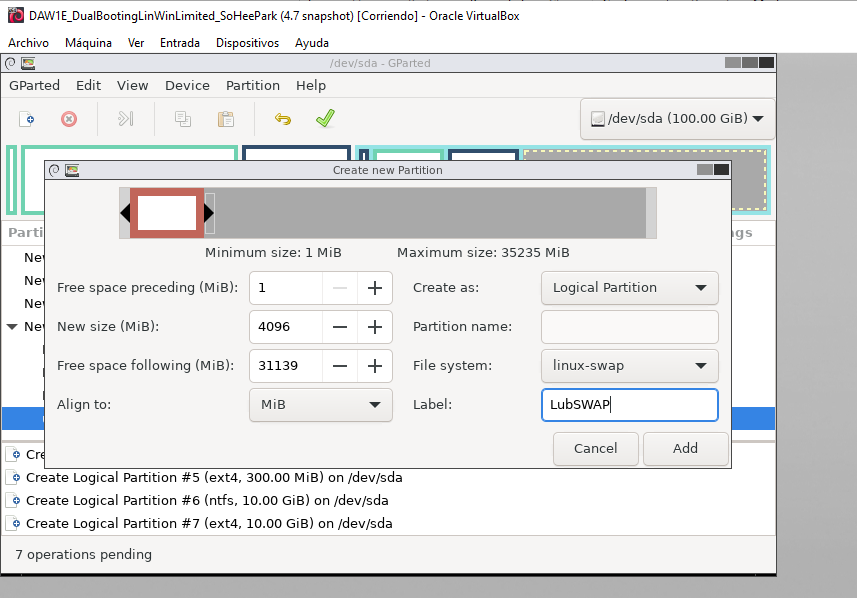The width and height of the screenshot is (857, 598).
Task: Select Create Logical Partition #6 ntfs operation
Action: pyautogui.click(x=207, y=501)
